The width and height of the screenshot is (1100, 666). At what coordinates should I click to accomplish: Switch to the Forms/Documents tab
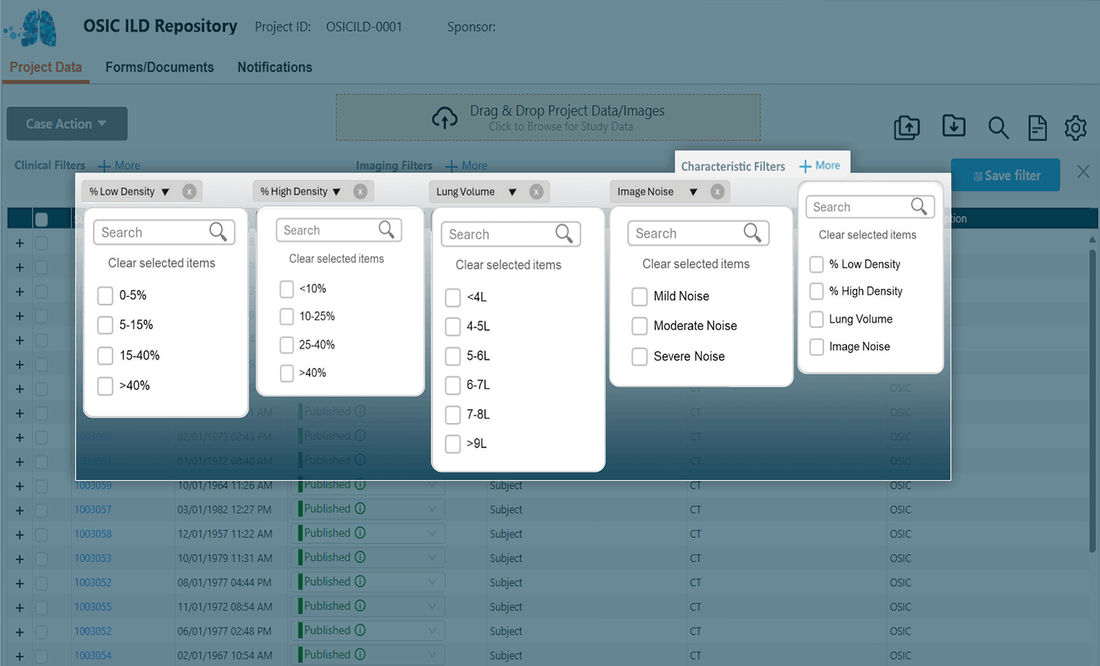(x=160, y=67)
